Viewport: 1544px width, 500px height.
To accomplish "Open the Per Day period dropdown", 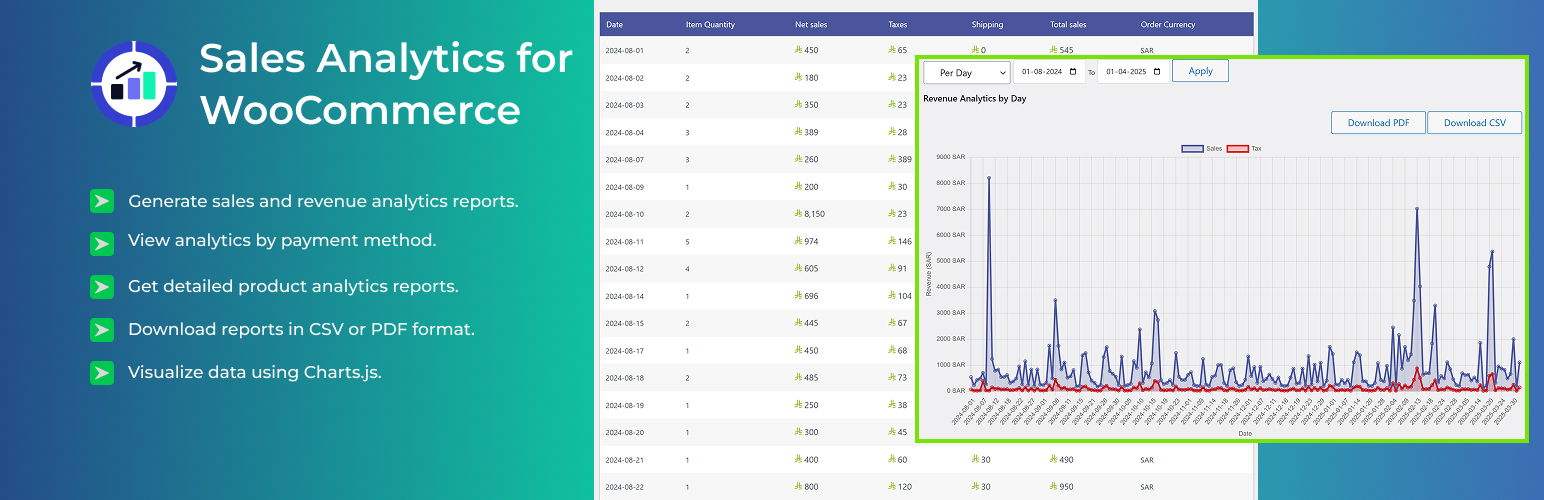I will coord(967,72).
